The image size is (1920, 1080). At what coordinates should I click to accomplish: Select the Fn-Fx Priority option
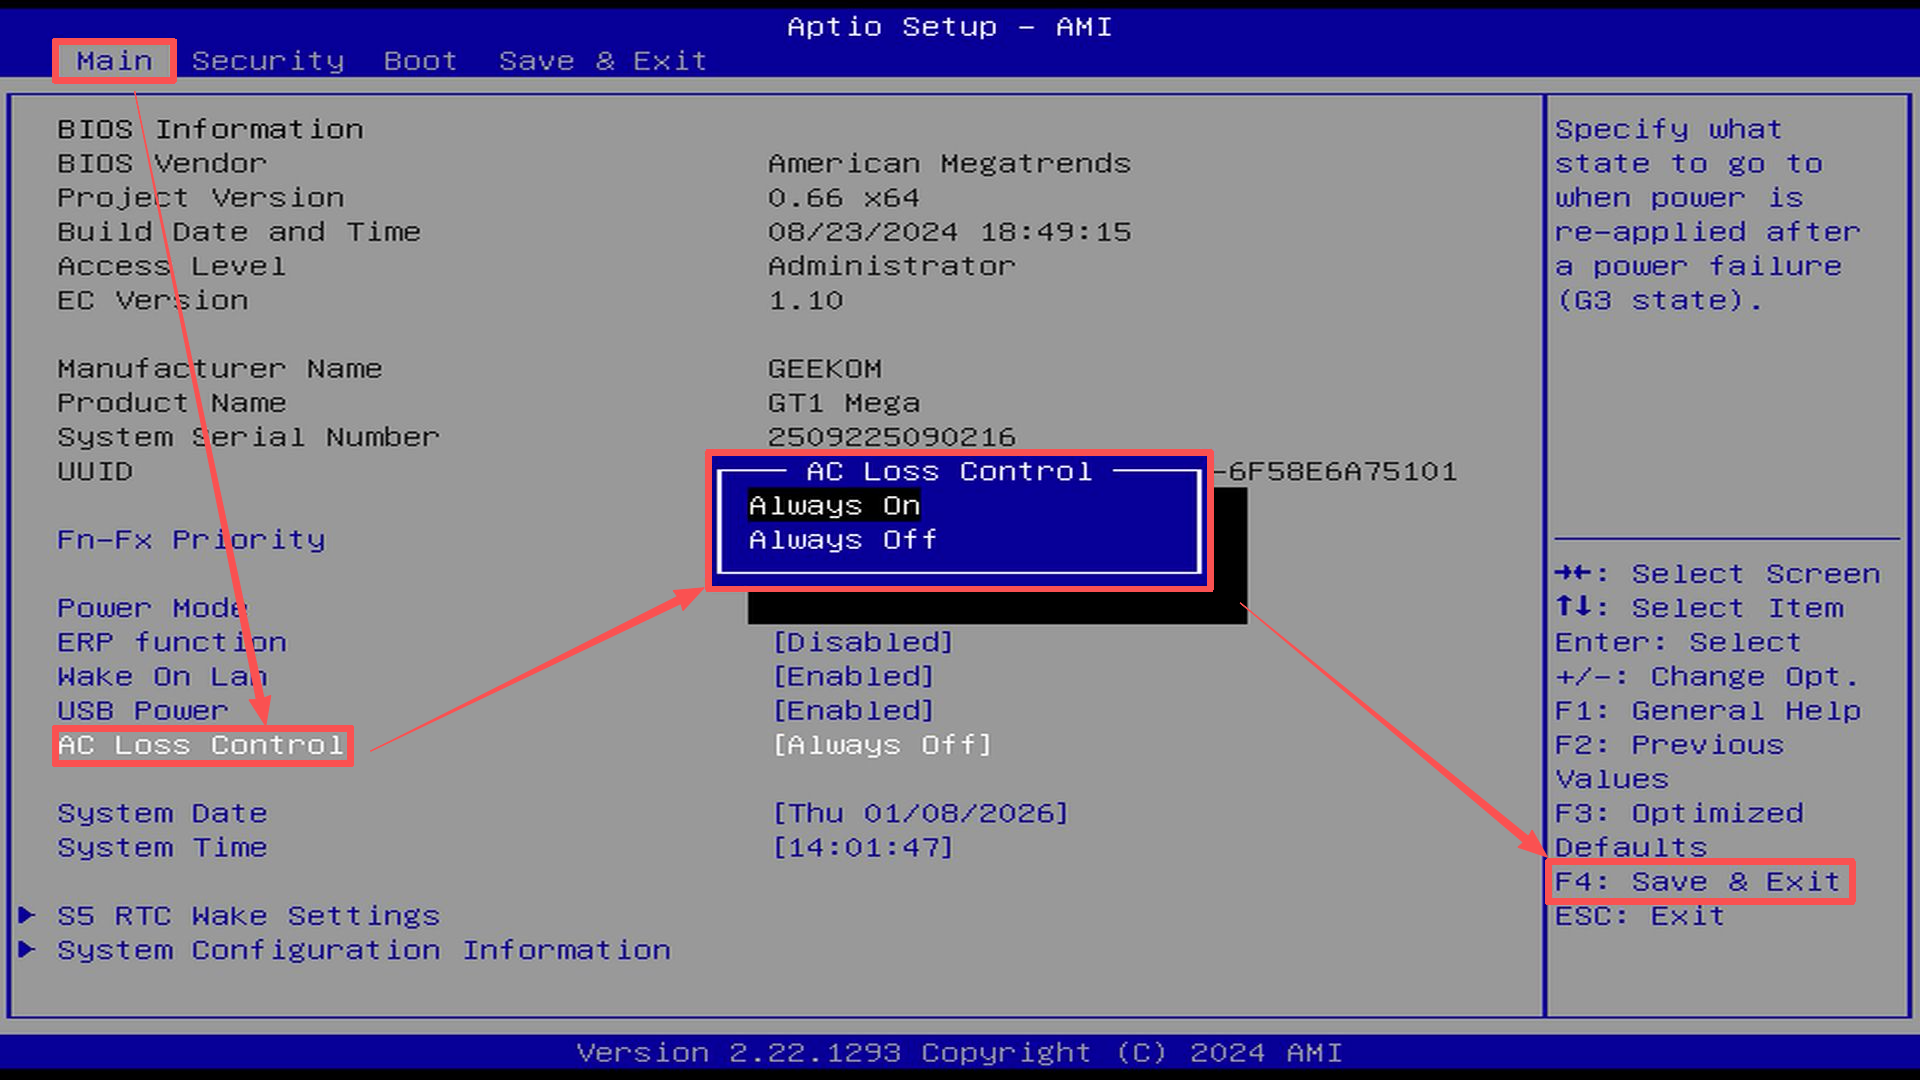point(191,540)
